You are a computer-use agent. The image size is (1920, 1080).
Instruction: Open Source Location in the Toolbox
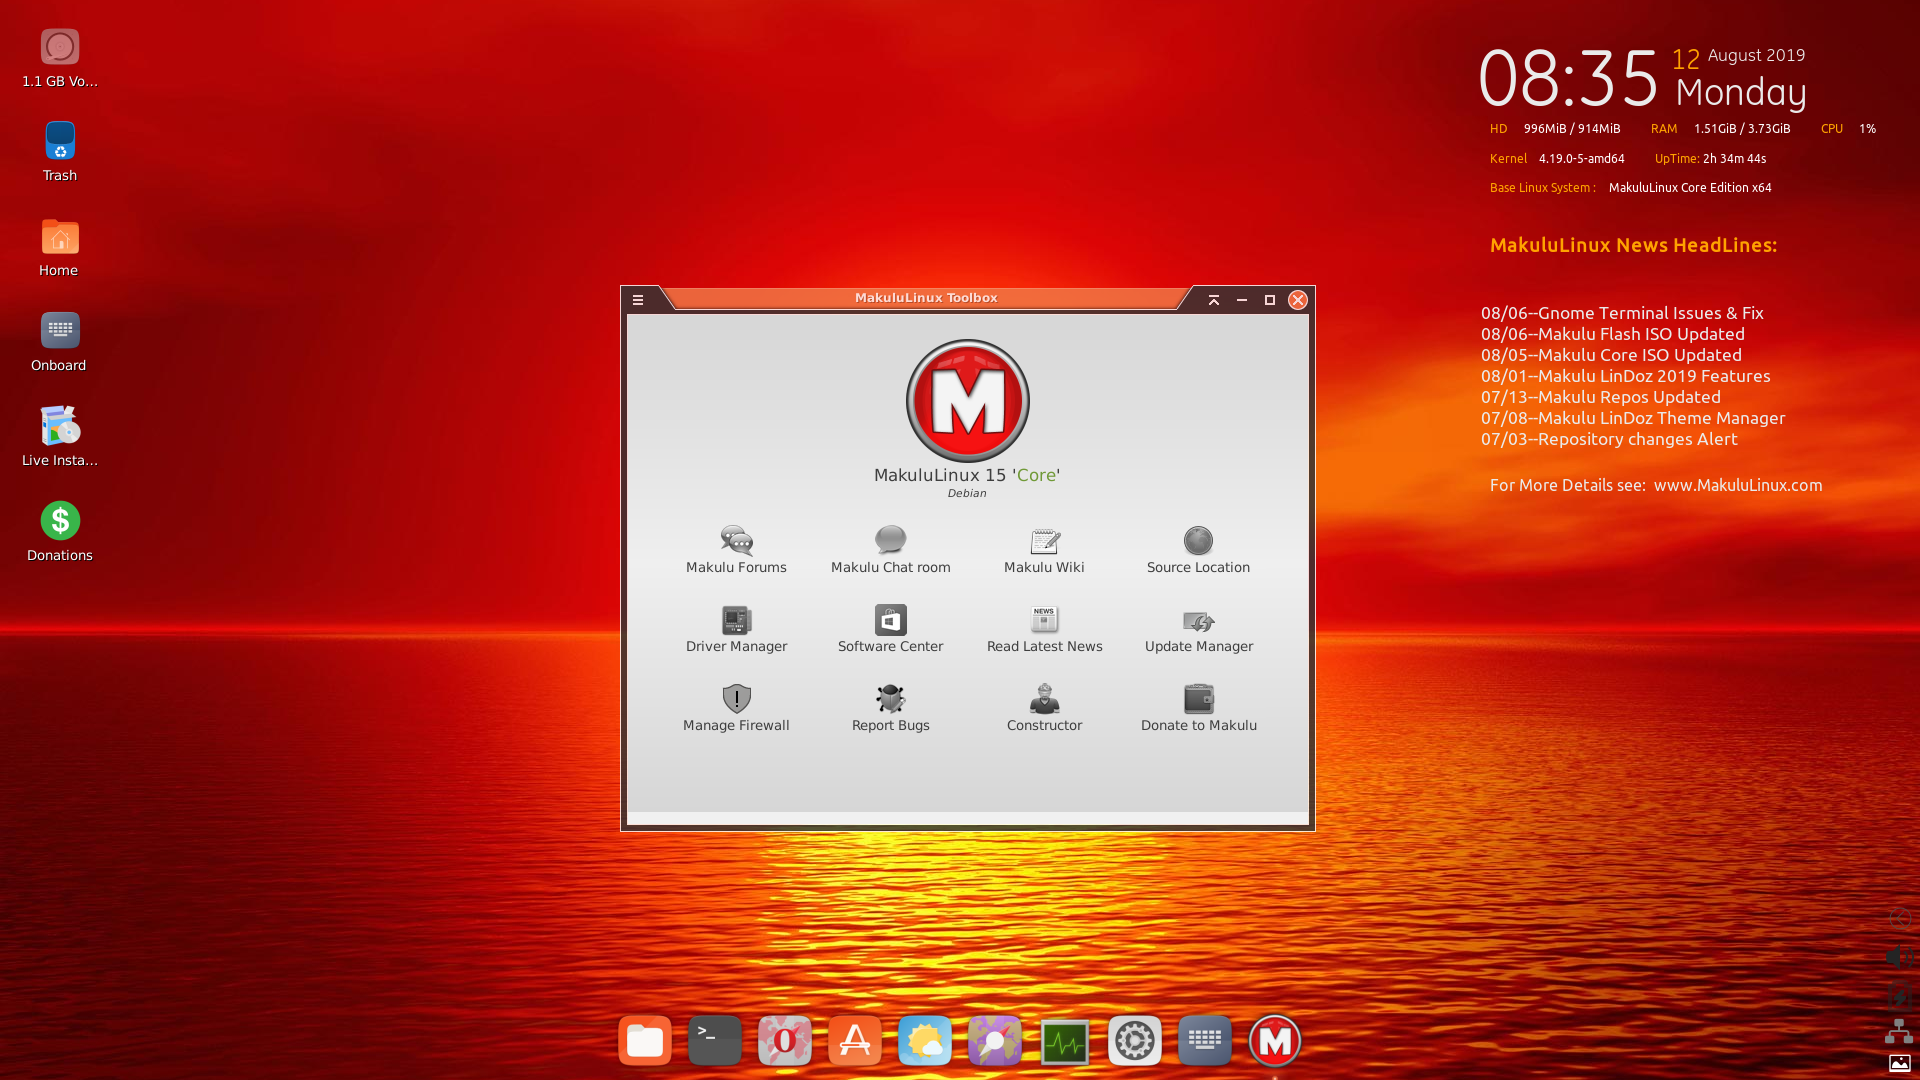(1198, 550)
